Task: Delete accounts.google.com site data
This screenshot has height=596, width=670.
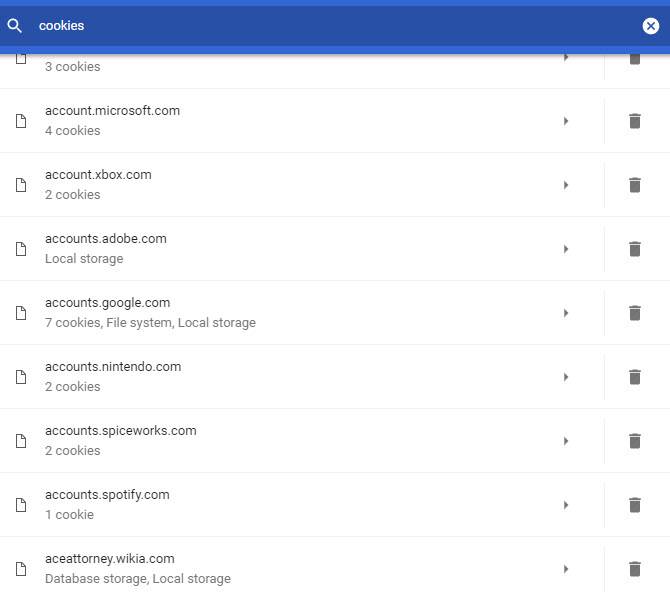Action: click(635, 313)
